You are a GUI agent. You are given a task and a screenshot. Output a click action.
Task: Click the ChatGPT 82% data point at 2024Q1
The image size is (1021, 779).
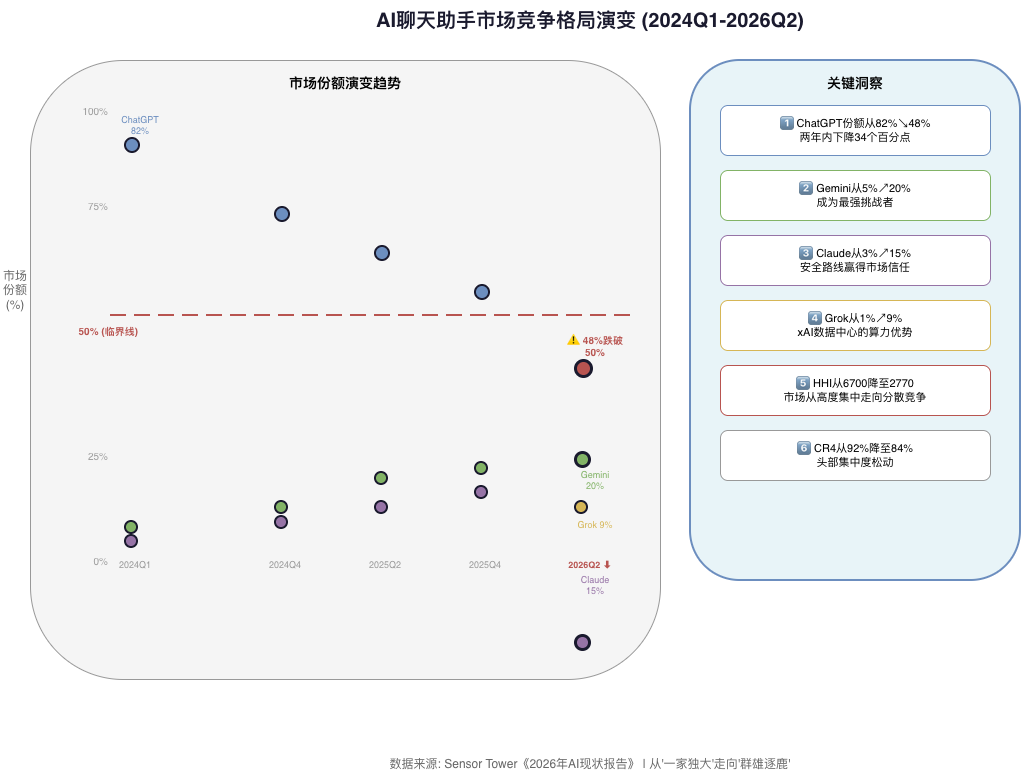pos(132,145)
